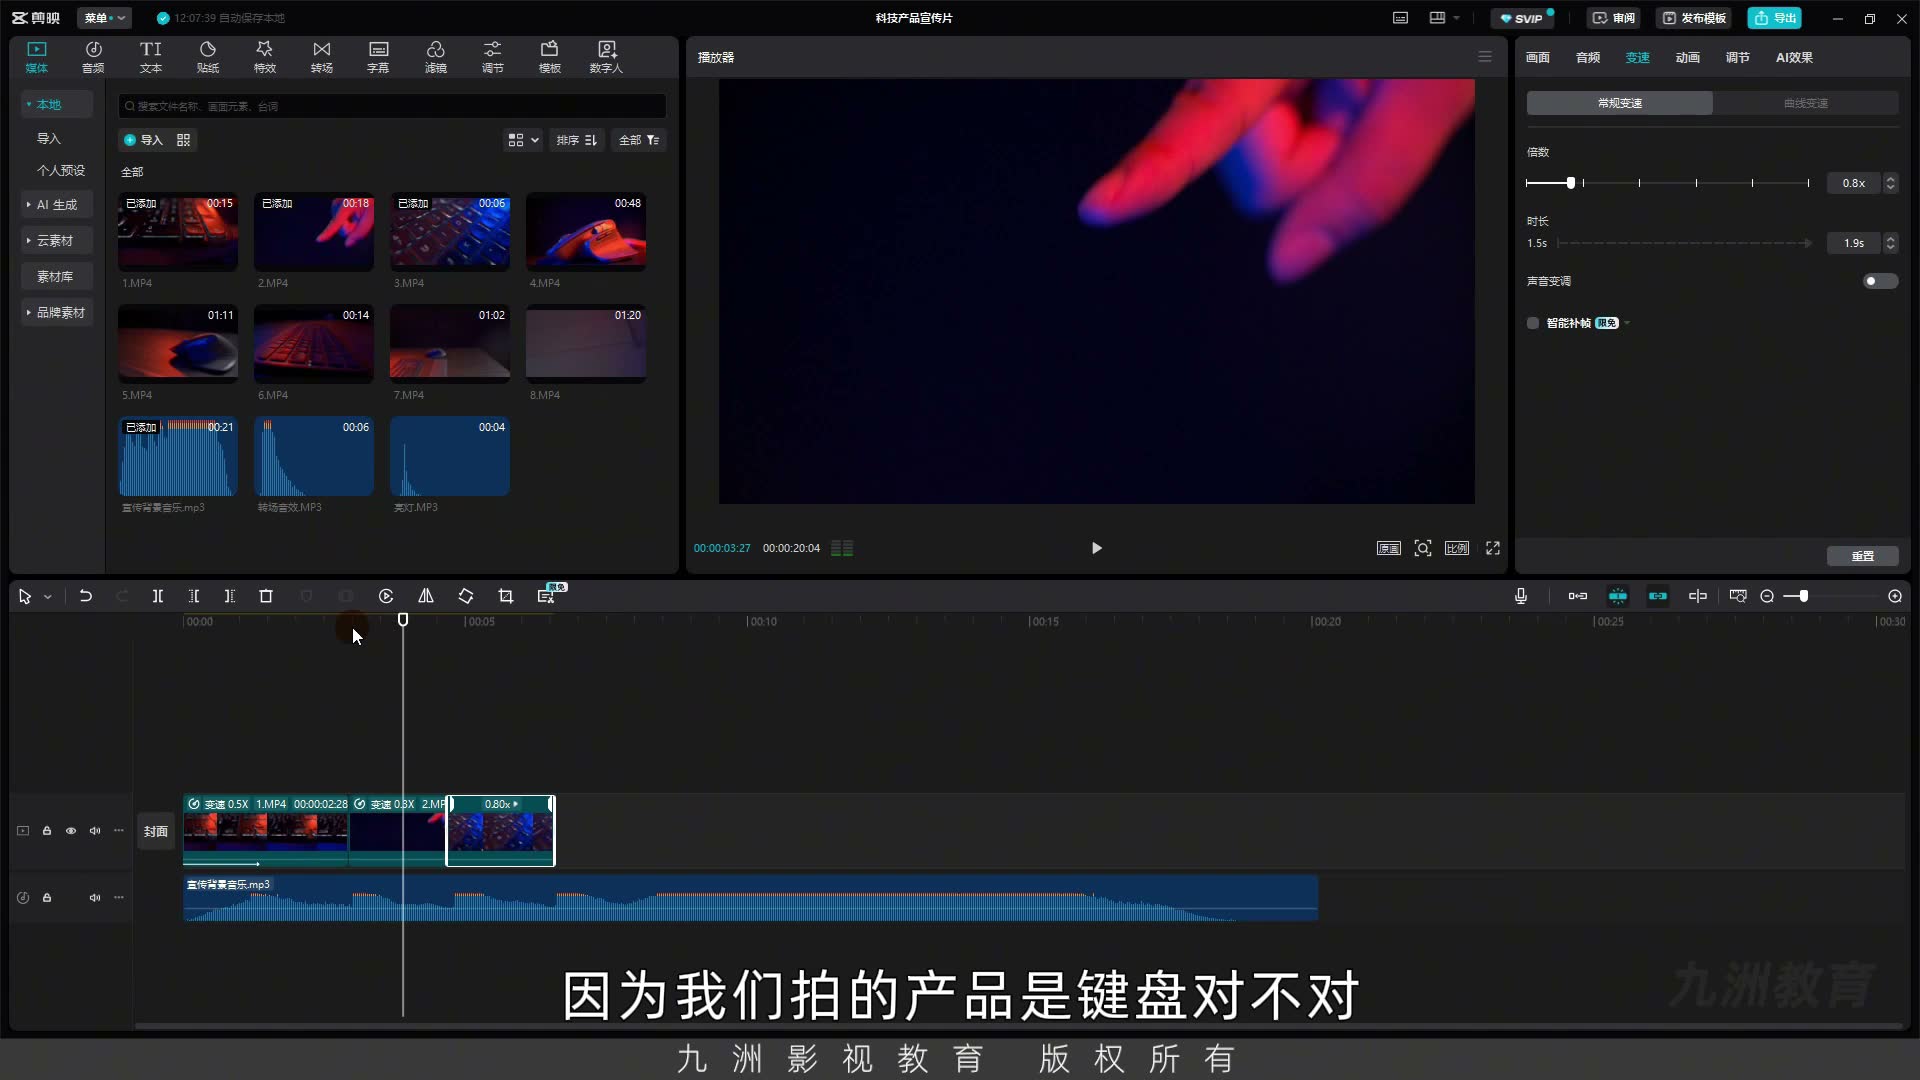Screen dimensions: 1920x1080
Task: Switch to the 音频 tab in the properties panel
Action: pyautogui.click(x=1588, y=58)
